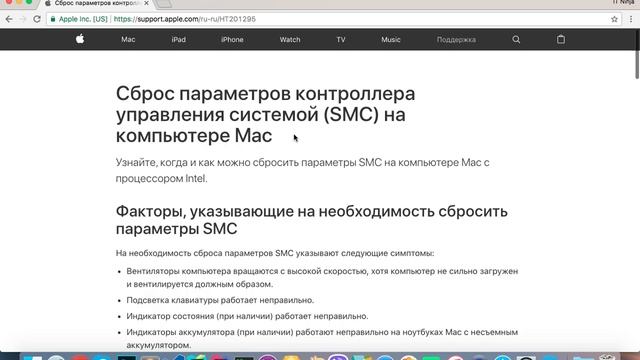The image size is (640, 360).
Task: Open the shopping bag icon
Action: tap(561, 39)
